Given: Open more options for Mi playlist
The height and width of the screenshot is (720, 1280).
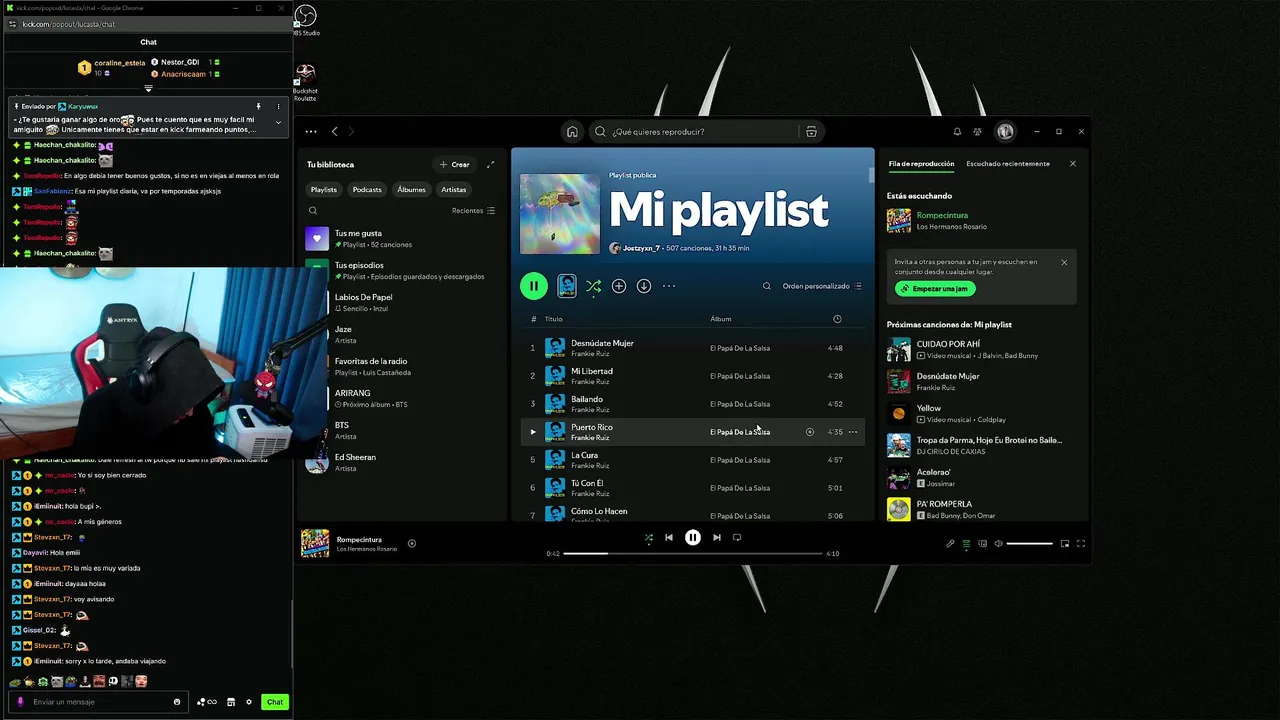Looking at the screenshot, I should coord(669,286).
